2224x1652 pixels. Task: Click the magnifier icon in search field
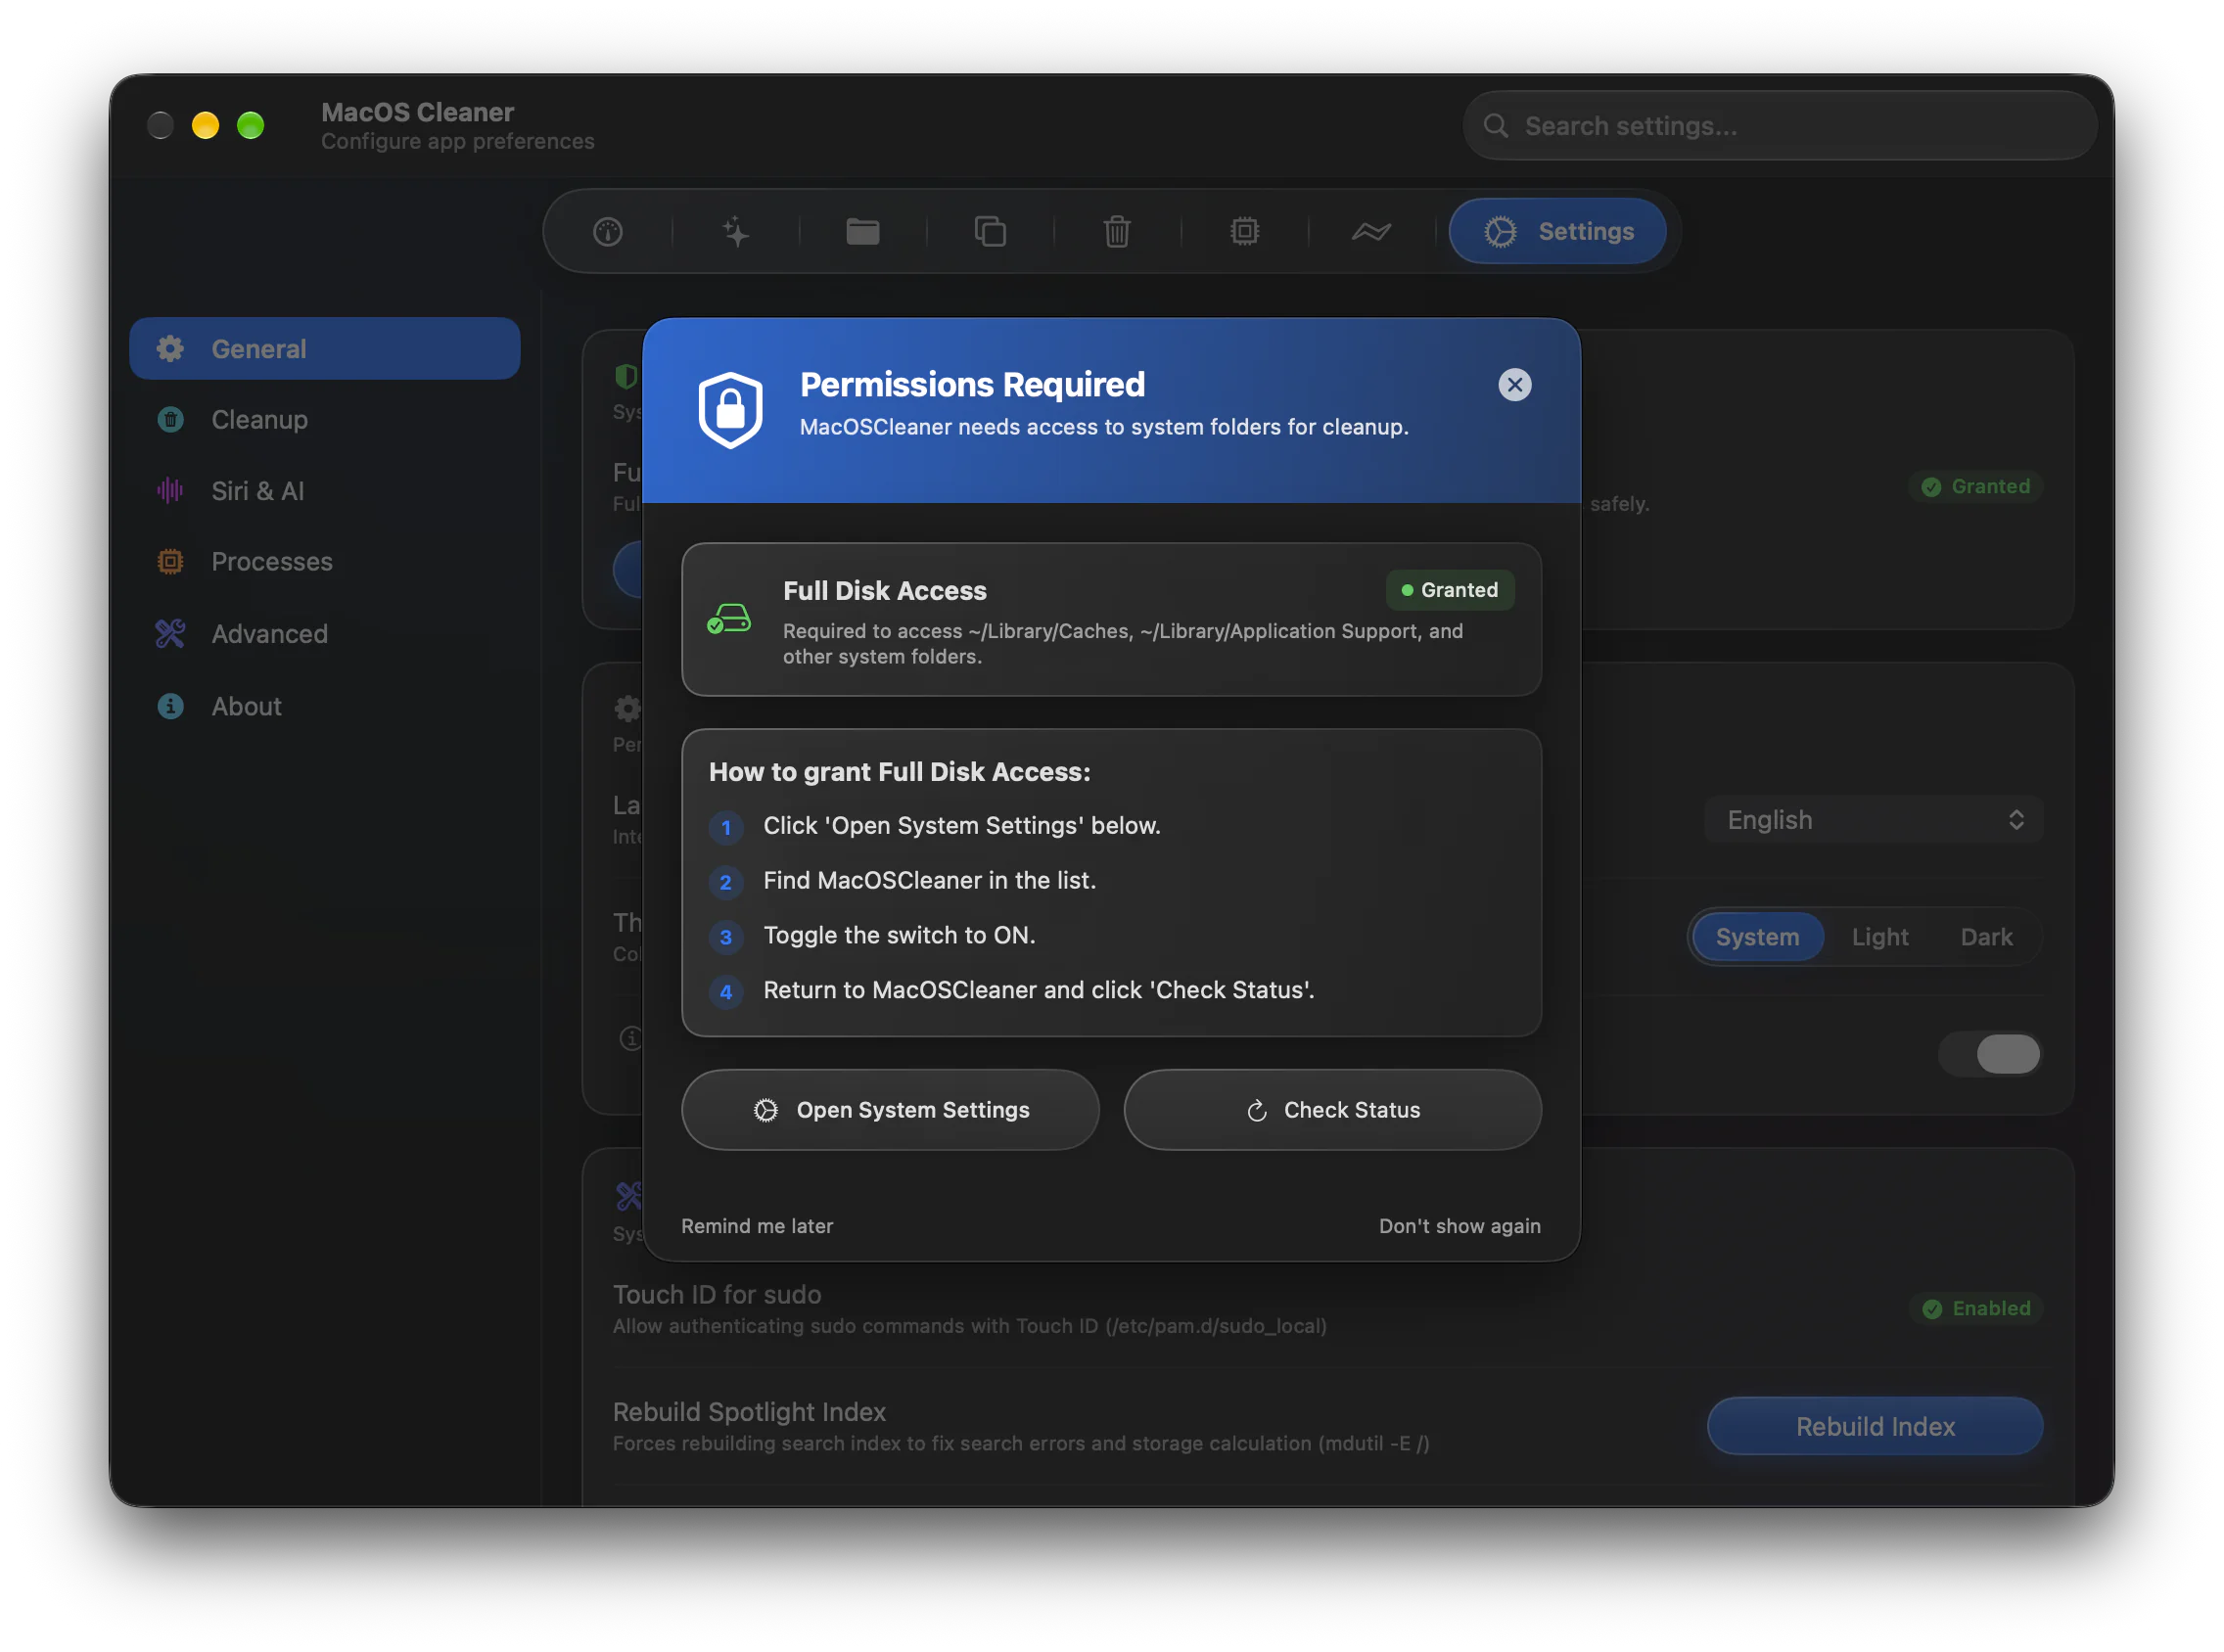click(x=1495, y=126)
